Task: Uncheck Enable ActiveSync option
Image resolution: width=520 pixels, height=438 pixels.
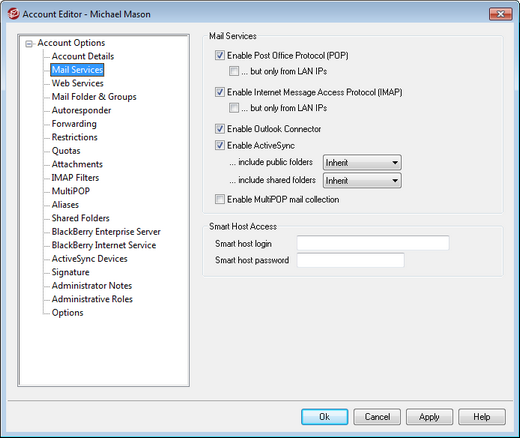Action: coord(220,145)
